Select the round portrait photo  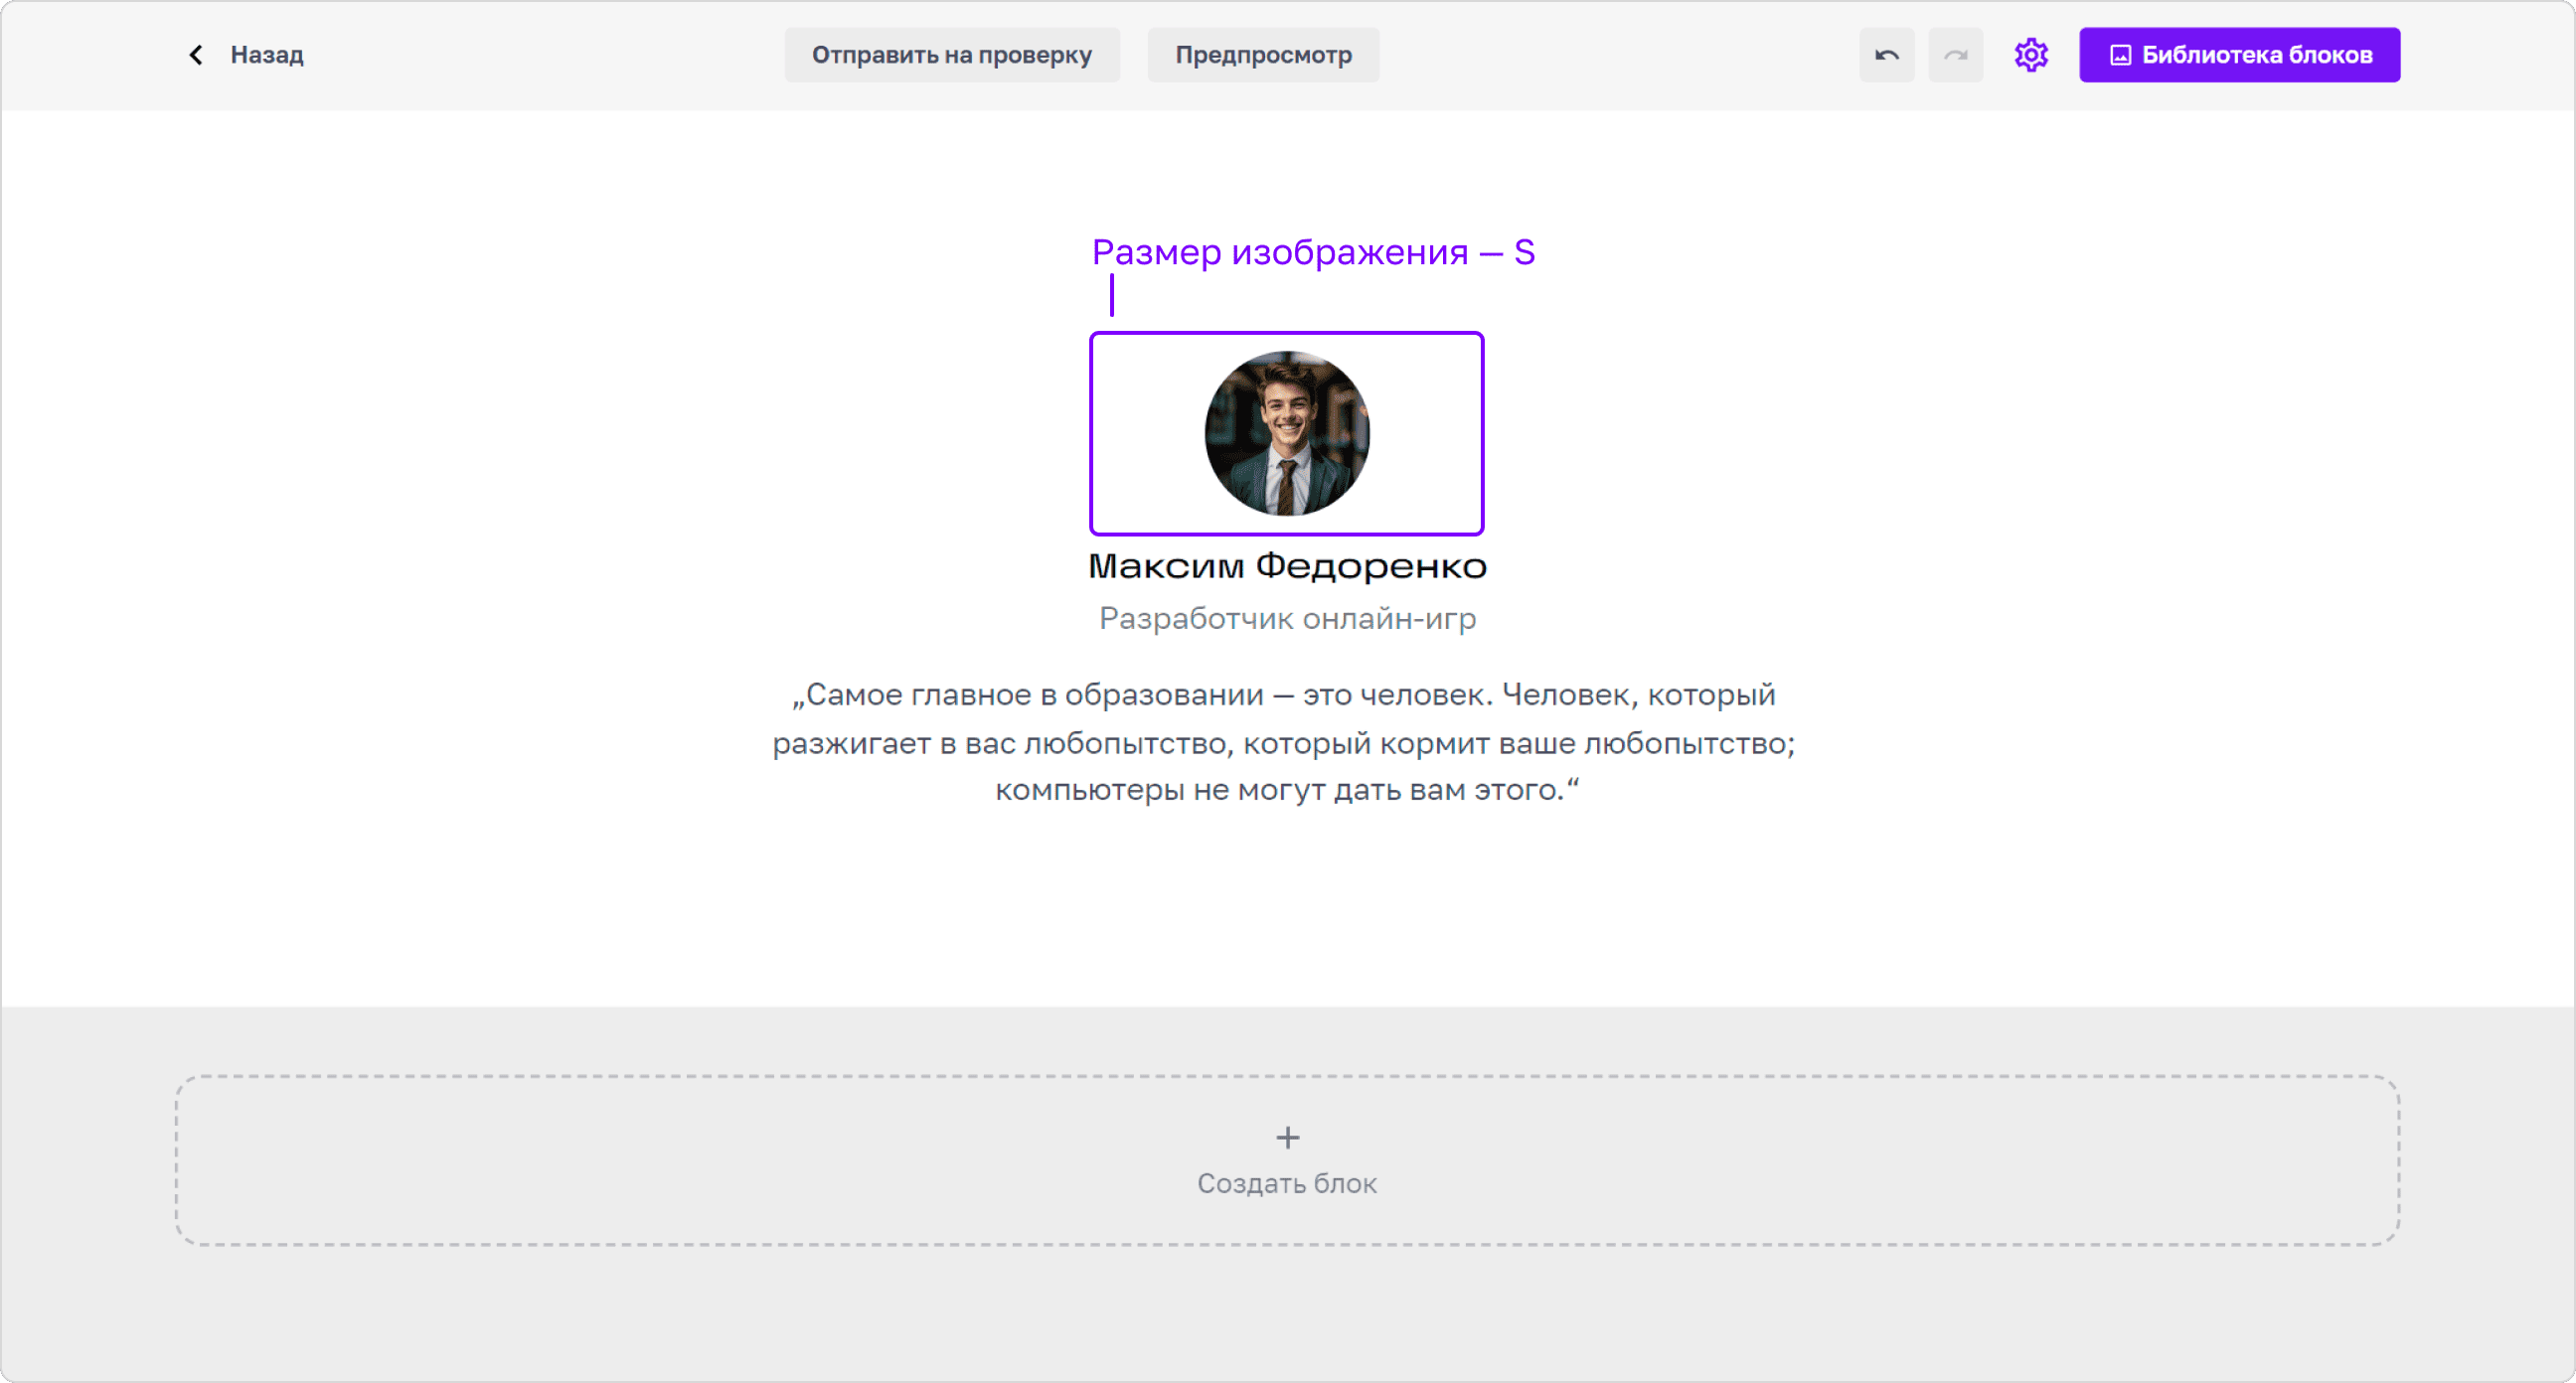pos(1287,433)
